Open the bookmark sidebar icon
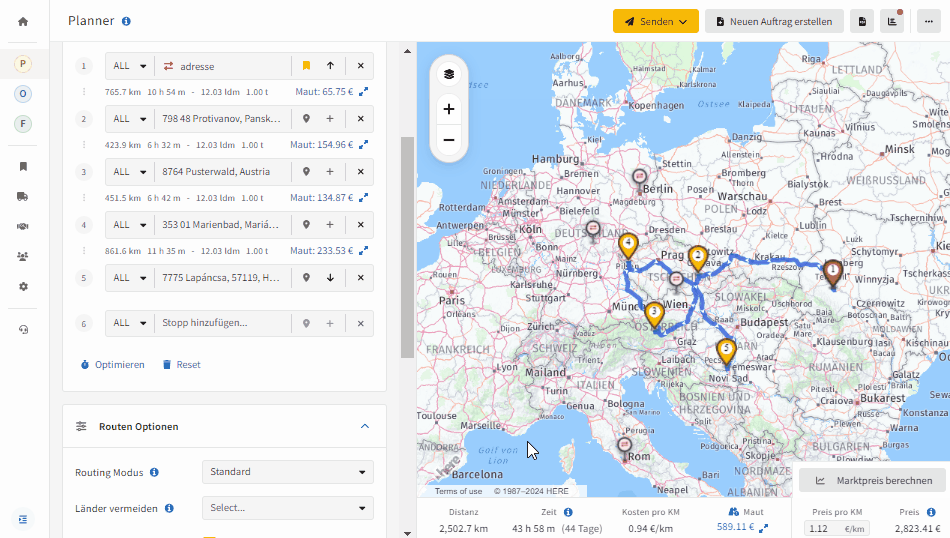Image resolution: width=950 pixels, height=538 pixels. click(23, 166)
